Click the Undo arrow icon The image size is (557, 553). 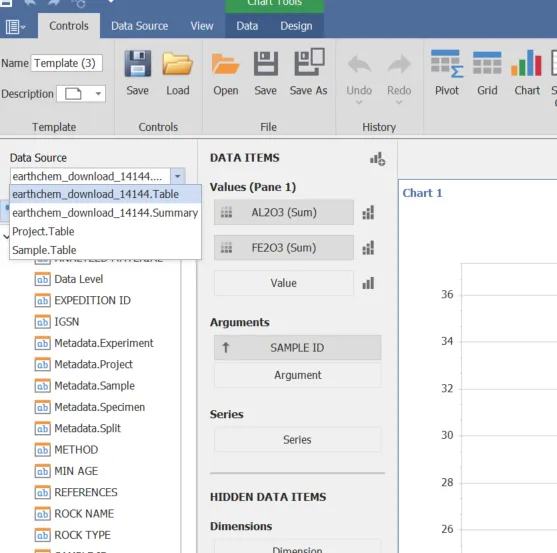359,64
